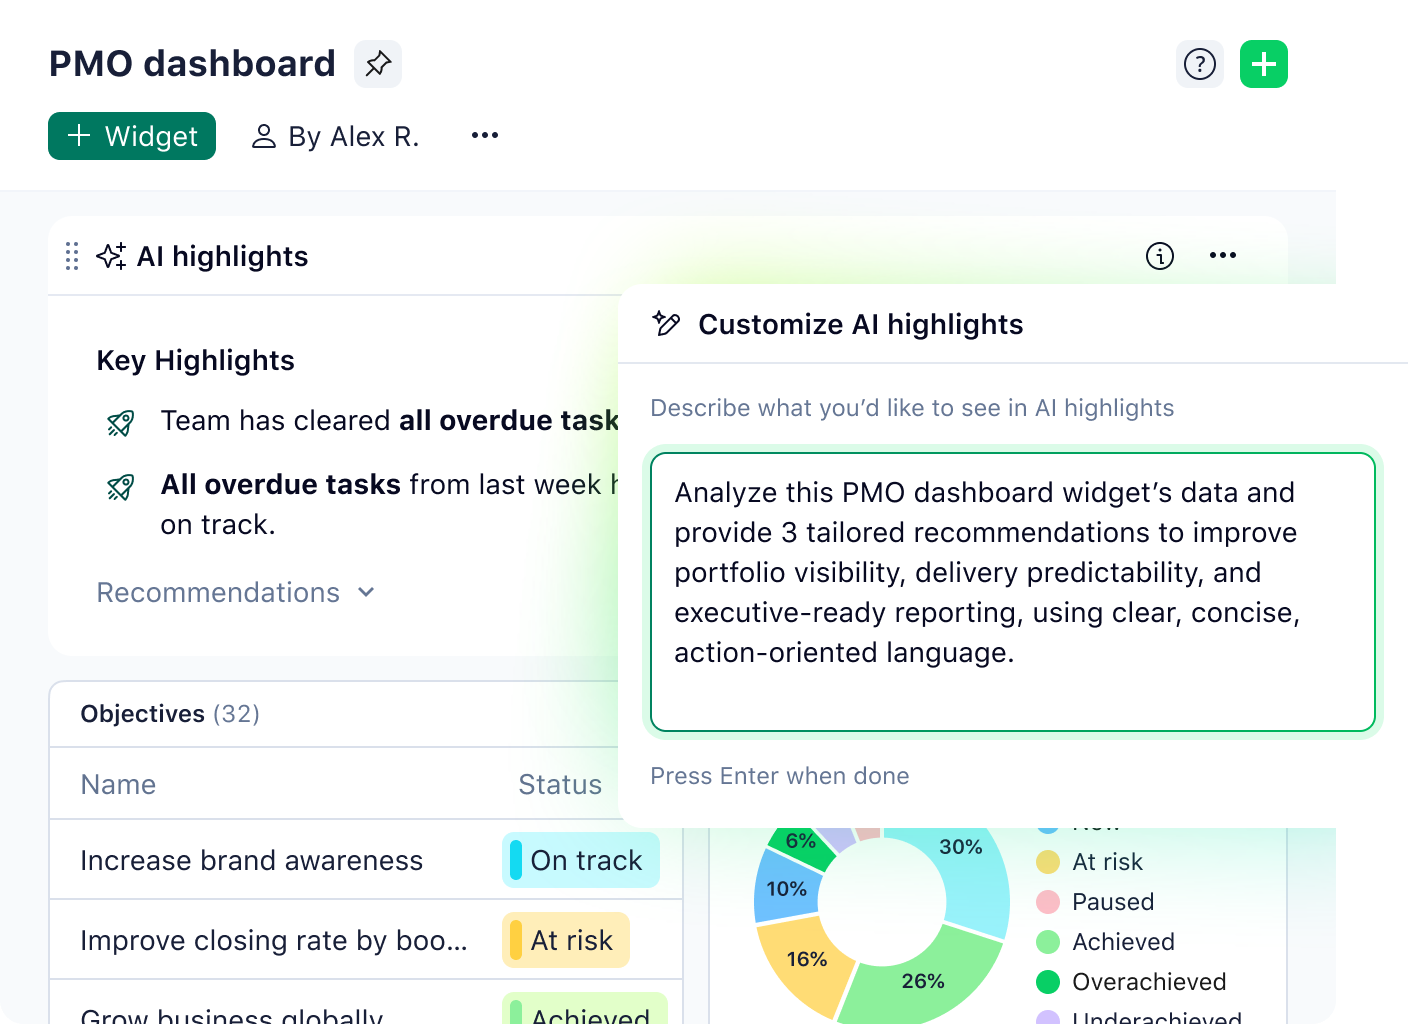Open the Objectives (32) section
This screenshot has height=1024, width=1408.
169,714
